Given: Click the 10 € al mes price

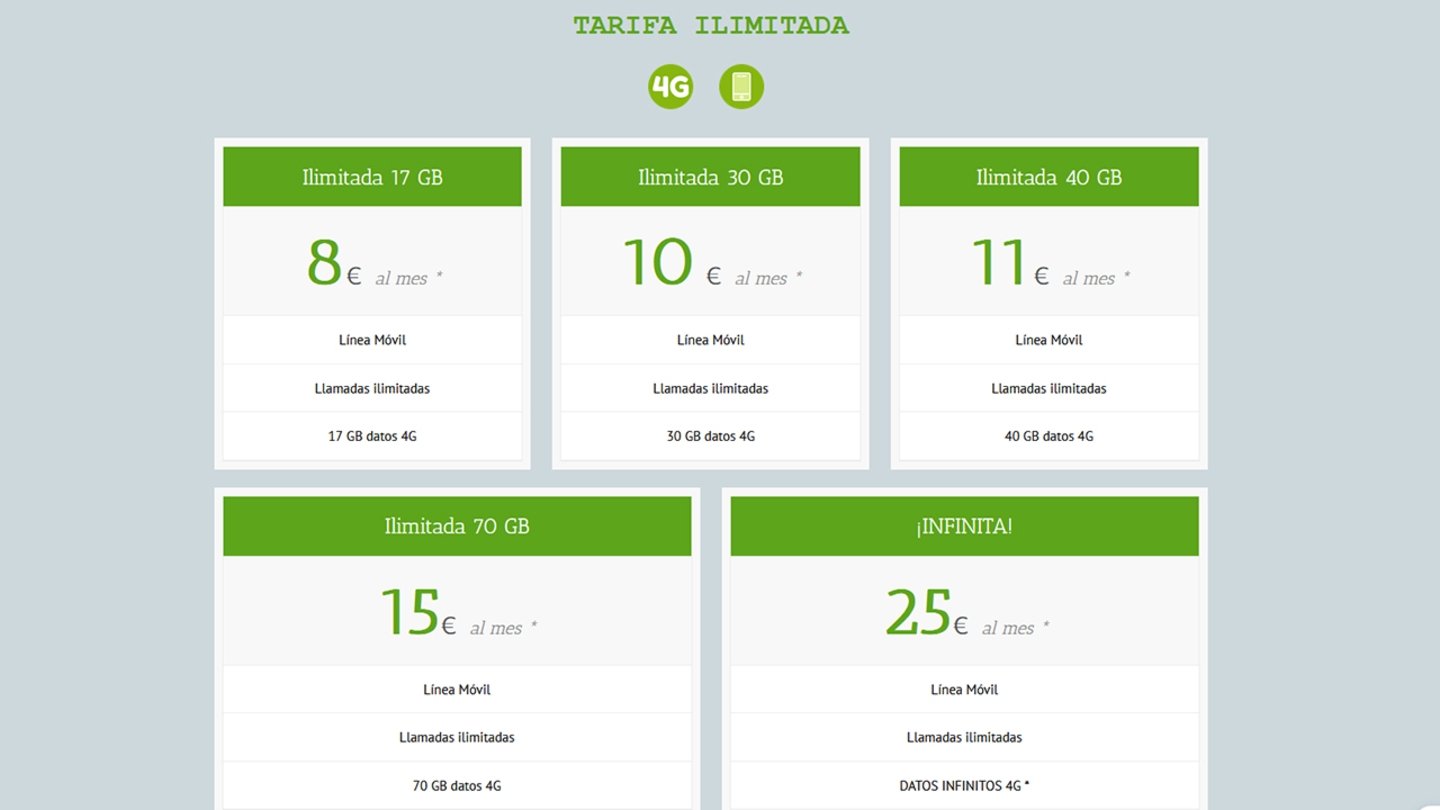Looking at the screenshot, I should (711, 263).
